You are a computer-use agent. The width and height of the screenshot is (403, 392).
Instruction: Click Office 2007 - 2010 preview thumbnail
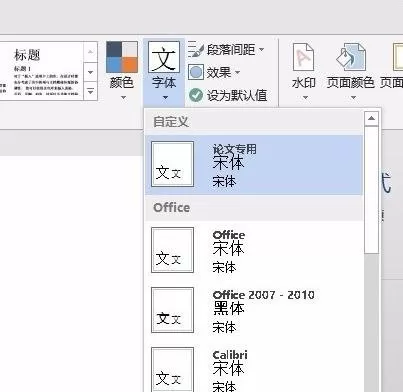point(172,310)
